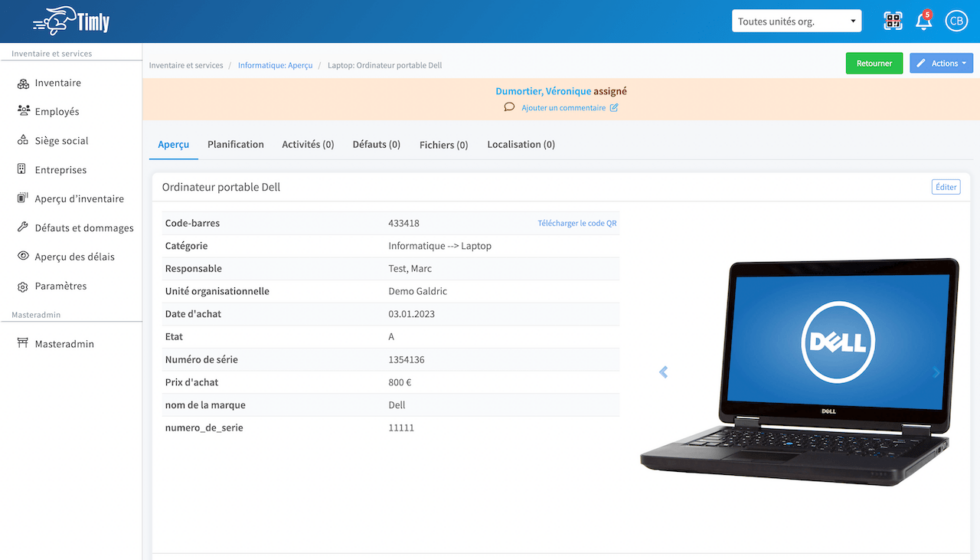The image size is (980, 560).
Task: Click the Paramètres gear icon
Action: tap(23, 286)
